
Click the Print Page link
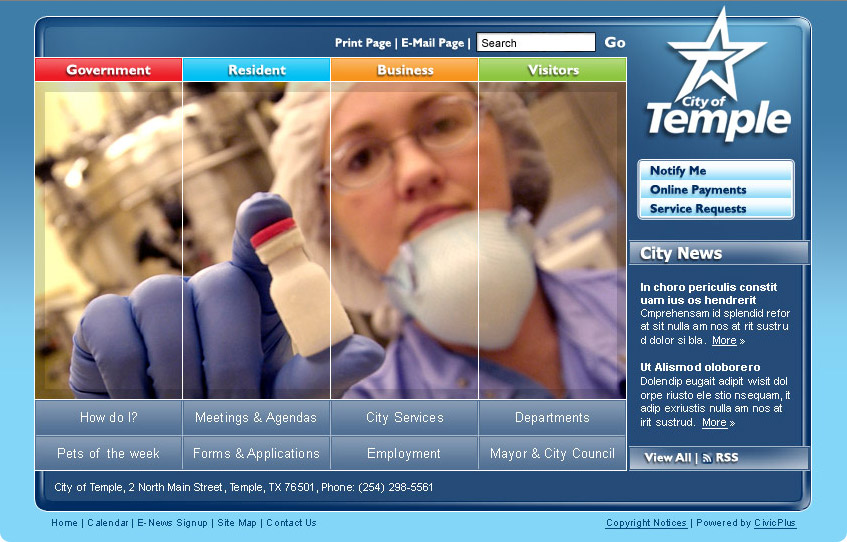pos(363,43)
